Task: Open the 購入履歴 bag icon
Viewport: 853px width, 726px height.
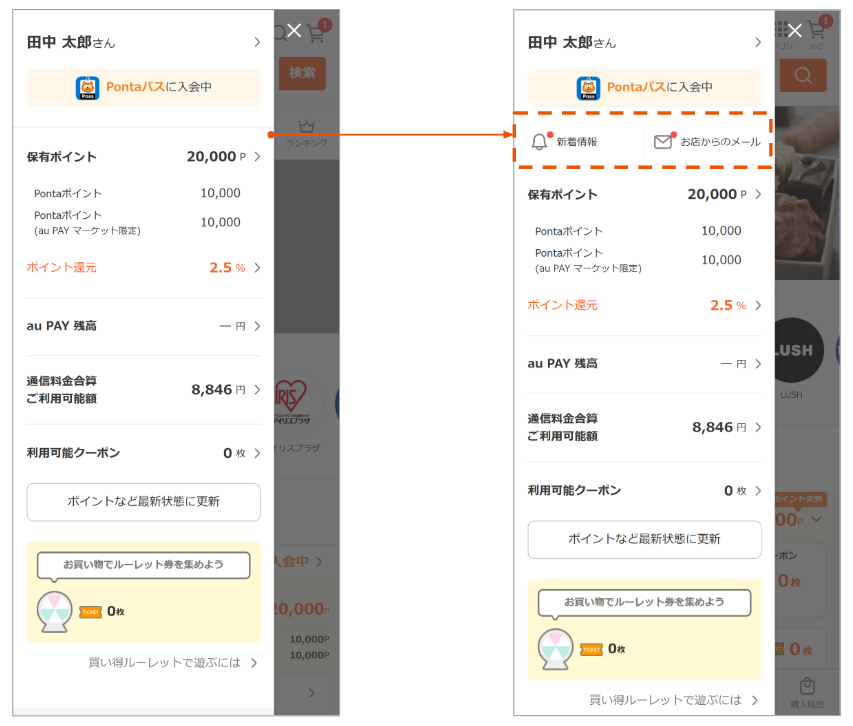Action: coord(808,688)
